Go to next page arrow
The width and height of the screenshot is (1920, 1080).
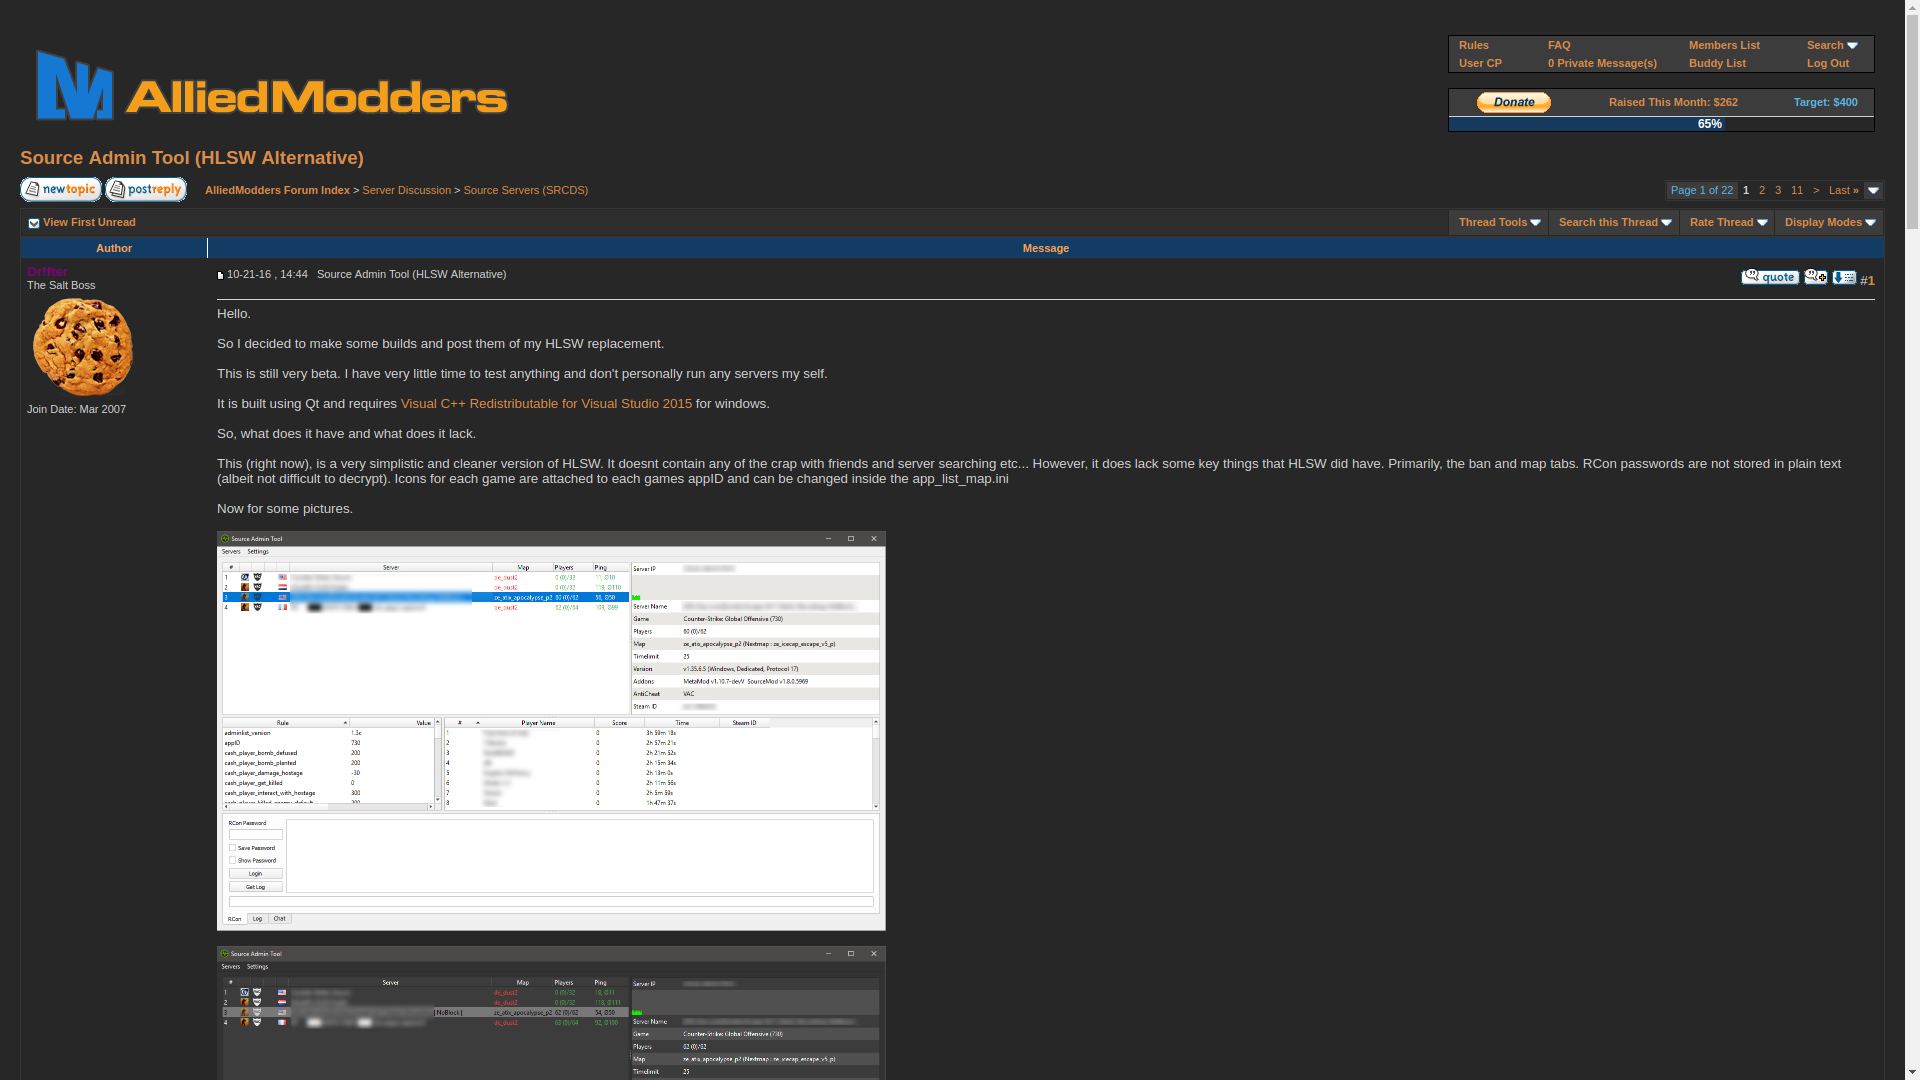pyautogui.click(x=1816, y=190)
